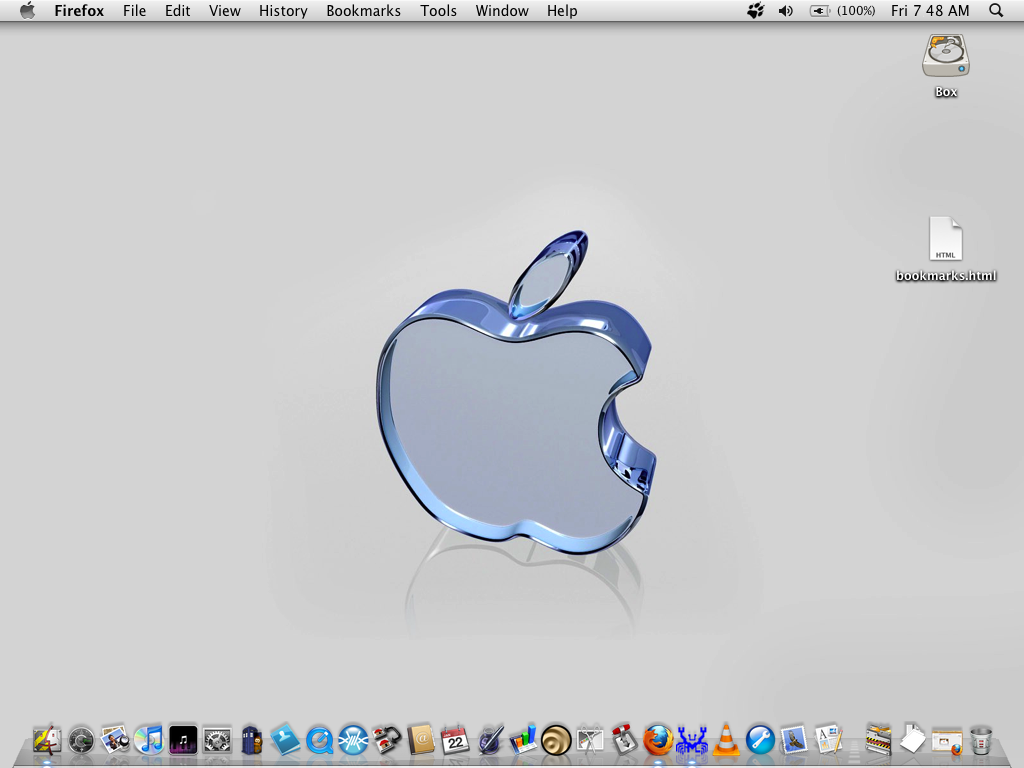Open the blue Realtek crab icon in dock
Image resolution: width=1024 pixels, height=768 pixels.
pos(692,741)
